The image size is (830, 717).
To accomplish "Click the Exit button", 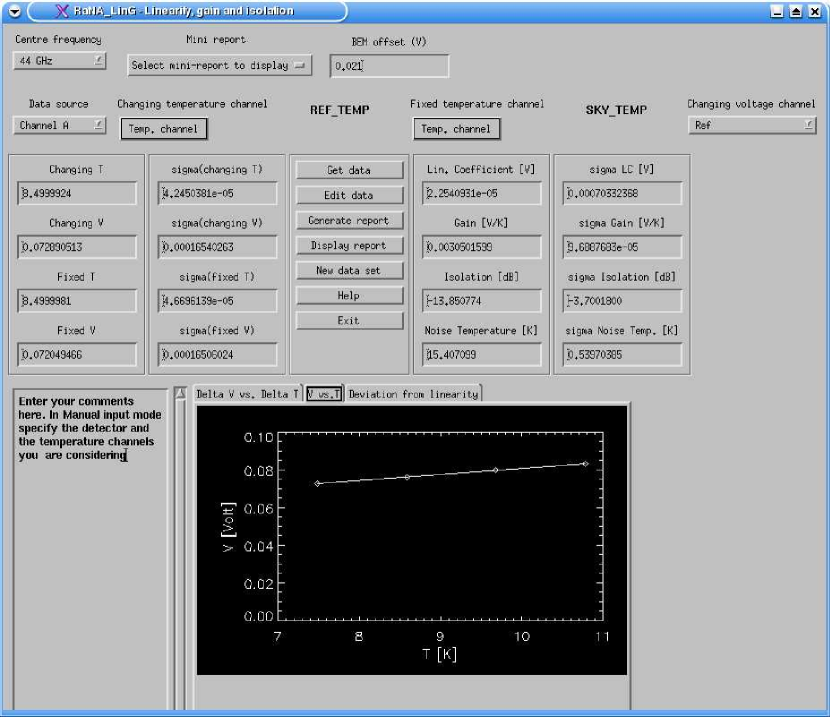I will (x=348, y=321).
